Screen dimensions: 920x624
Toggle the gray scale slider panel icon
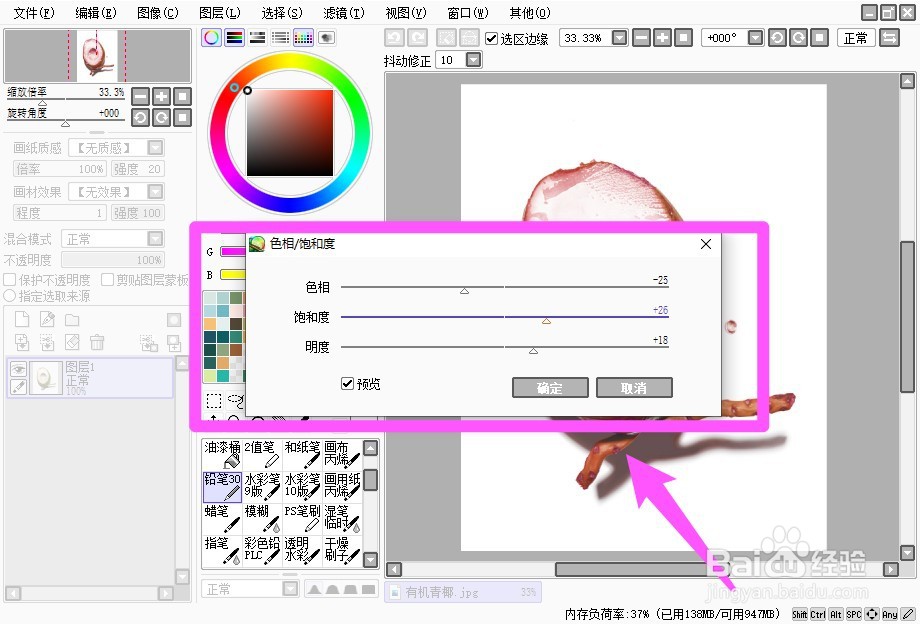click(x=257, y=38)
